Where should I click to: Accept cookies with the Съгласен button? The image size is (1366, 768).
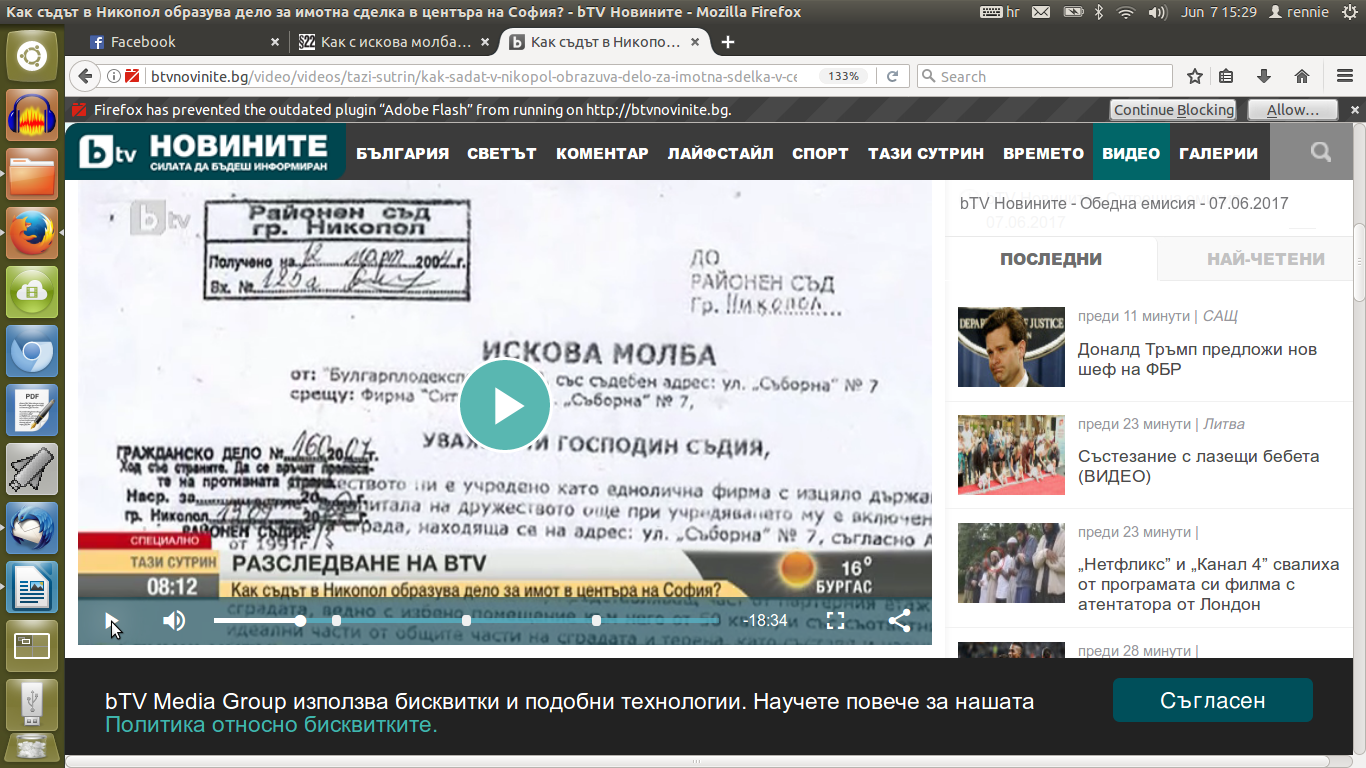pyautogui.click(x=1213, y=700)
